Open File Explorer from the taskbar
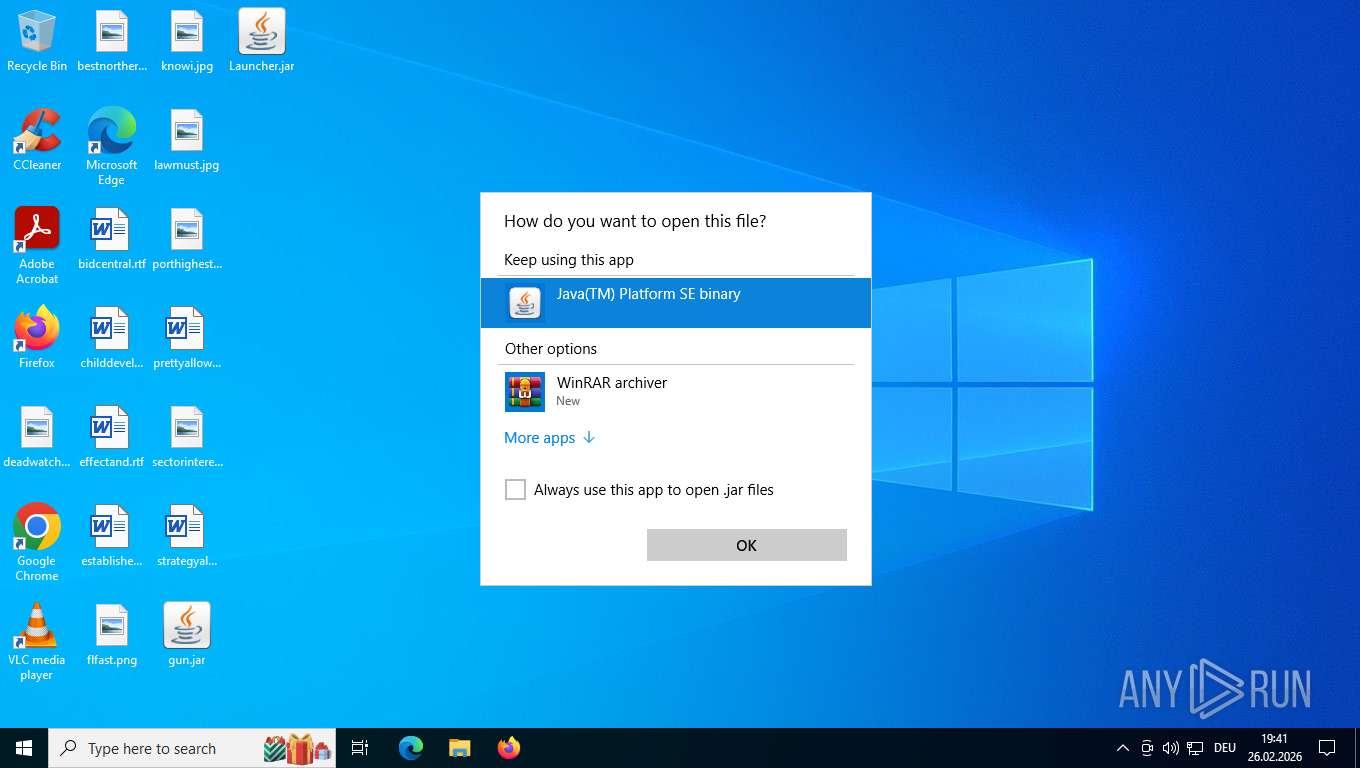Viewport: 1360px width, 768px height. 459,748
